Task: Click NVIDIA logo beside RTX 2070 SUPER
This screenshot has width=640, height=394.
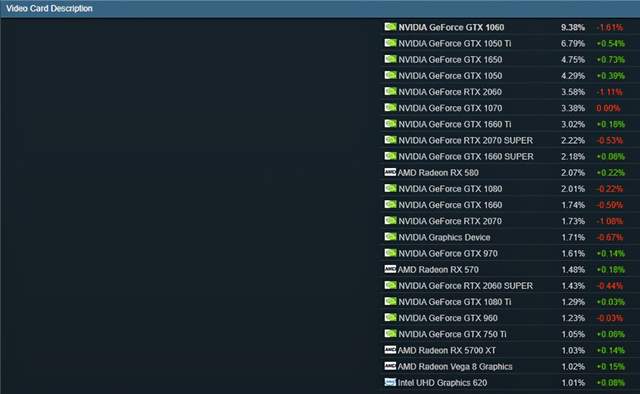Action: [x=390, y=140]
